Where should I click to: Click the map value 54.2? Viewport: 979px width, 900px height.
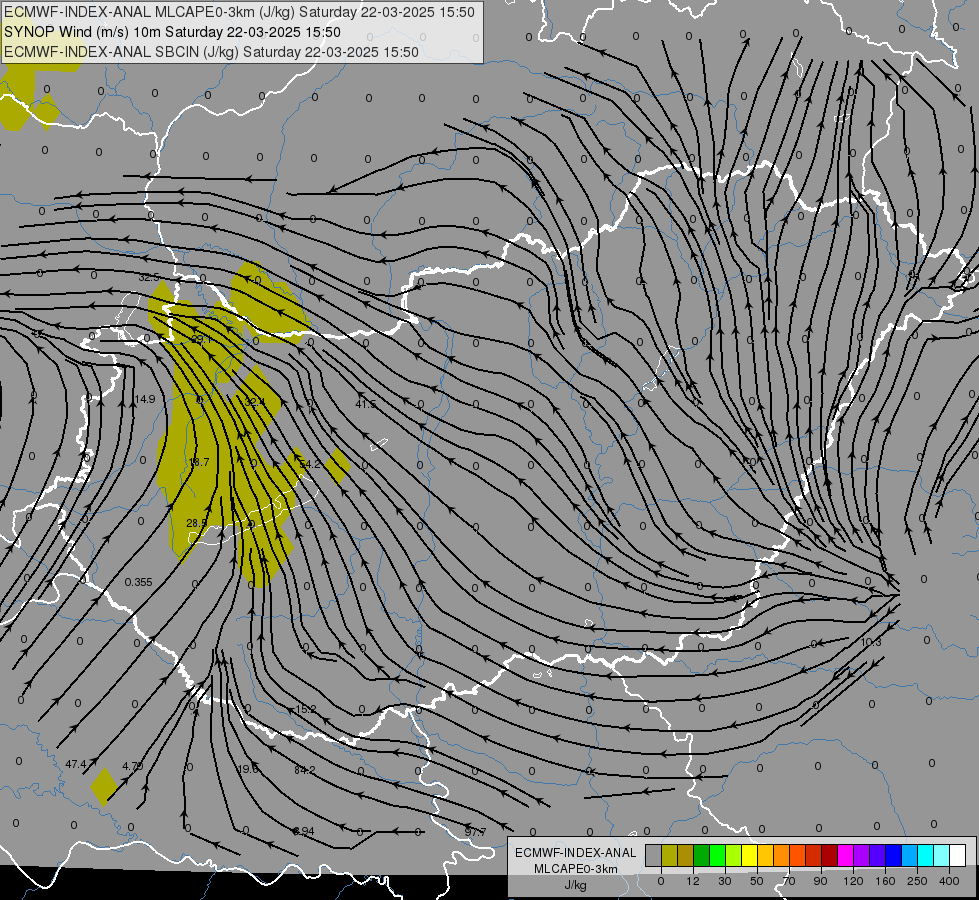click(310, 464)
